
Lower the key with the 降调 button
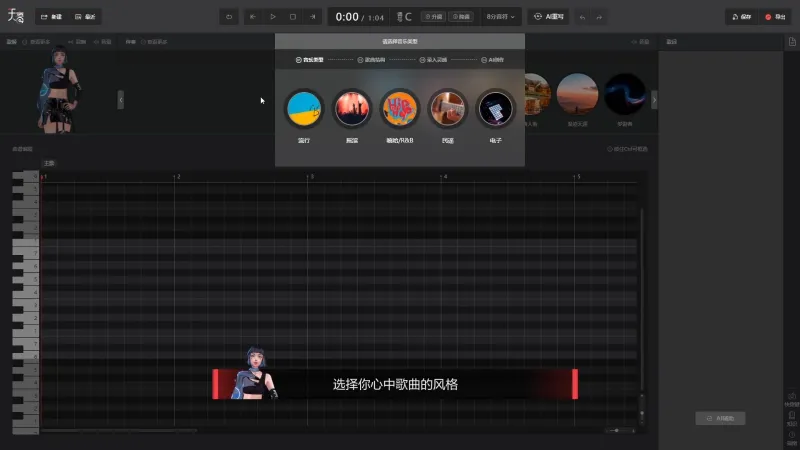(461, 17)
